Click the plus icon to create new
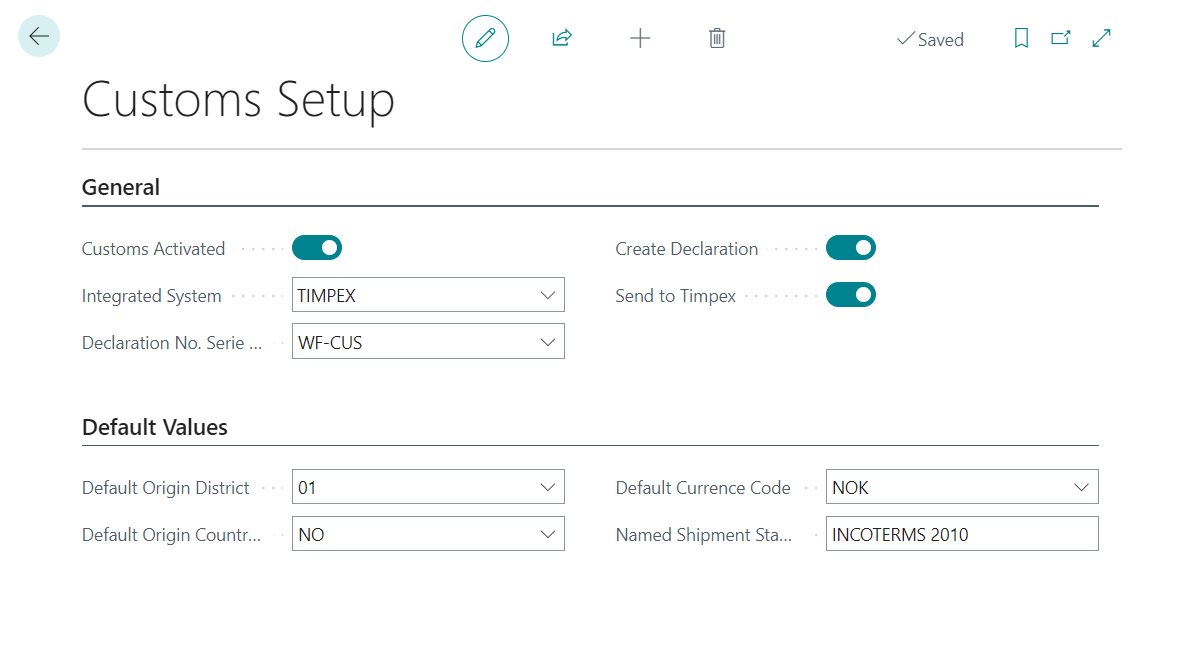The image size is (1202, 669). pos(640,39)
